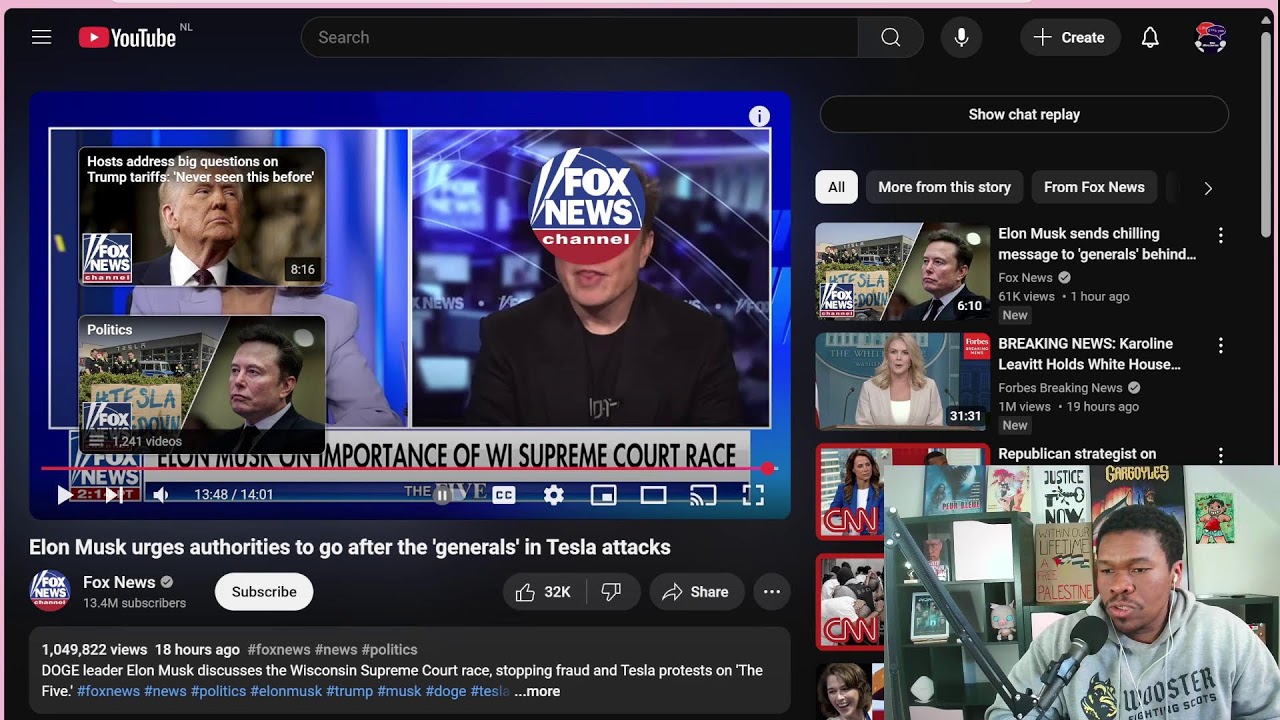The width and height of the screenshot is (1280, 720).
Task: Share this video
Action: click(696, 592)
